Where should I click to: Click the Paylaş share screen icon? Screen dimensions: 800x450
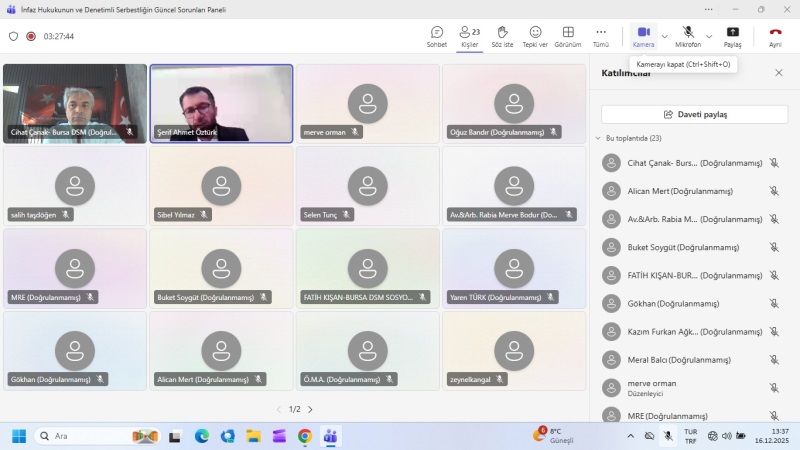point(733,36)
